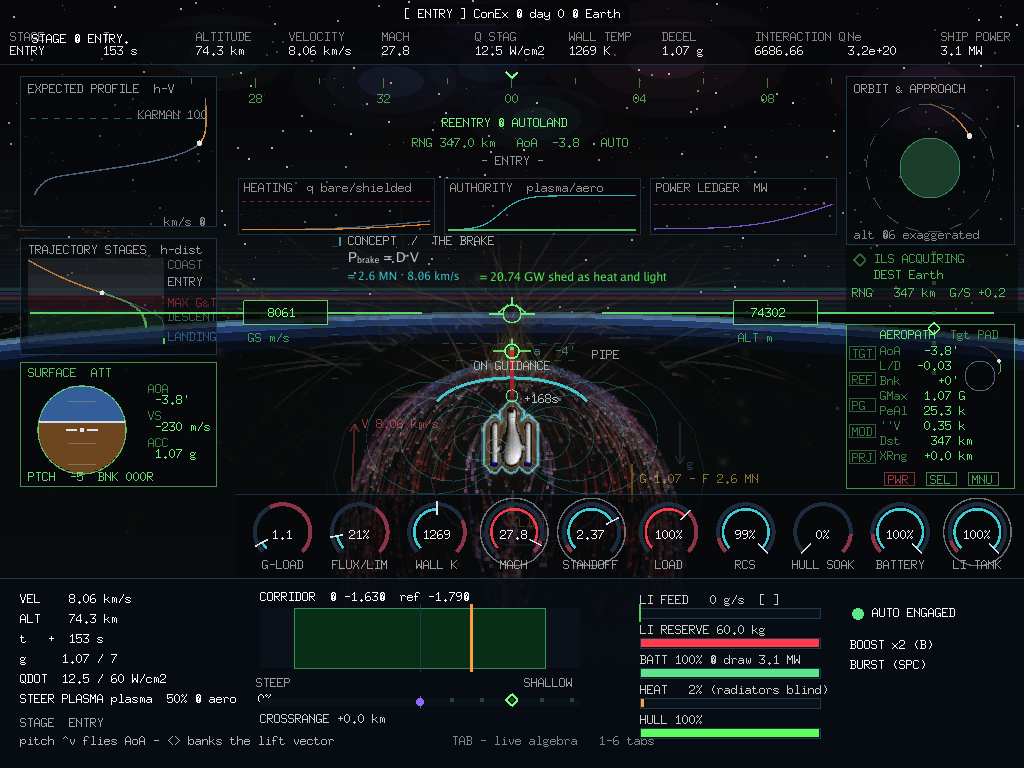Click the SHIP POWER 3.1 MW readout
This screenshot has height=768, width=1024.
pyautogui.click(x=975, y=44)
